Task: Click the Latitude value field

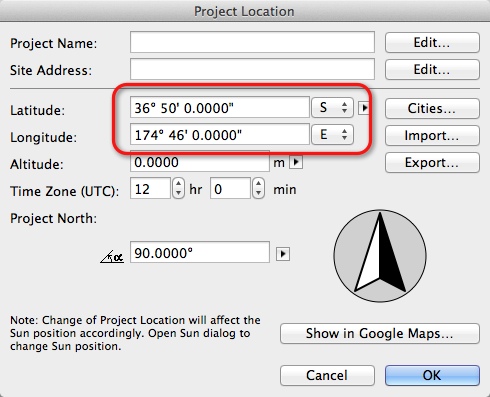Action: [x=220, y=107]
